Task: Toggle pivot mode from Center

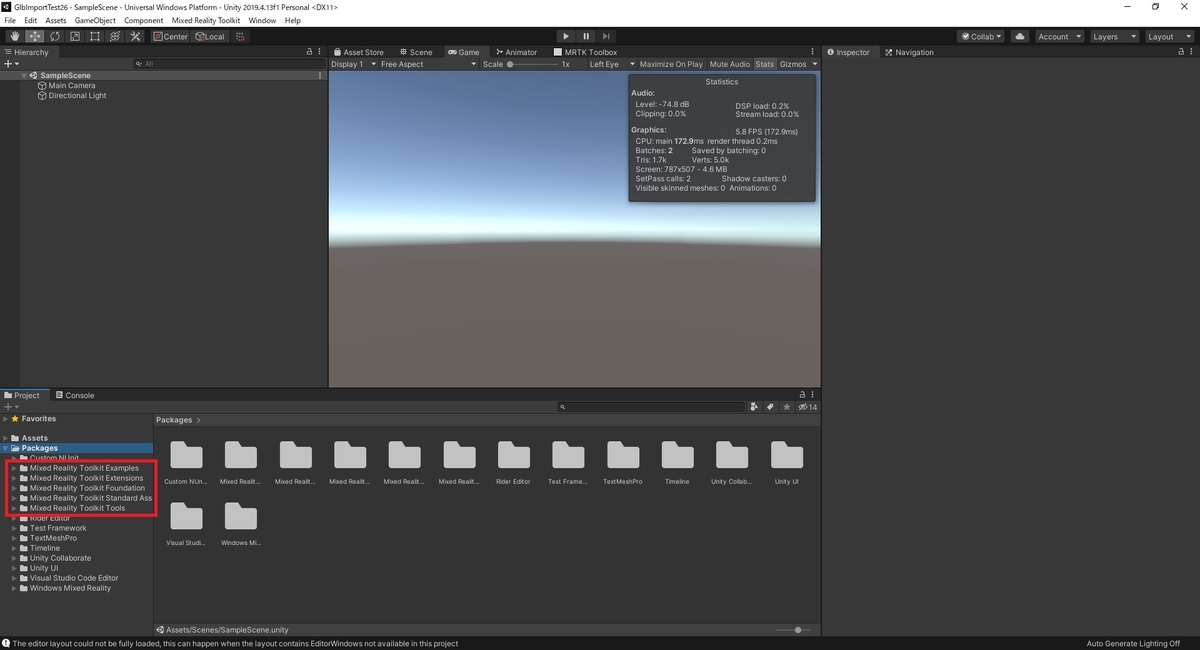Action: 170,36
